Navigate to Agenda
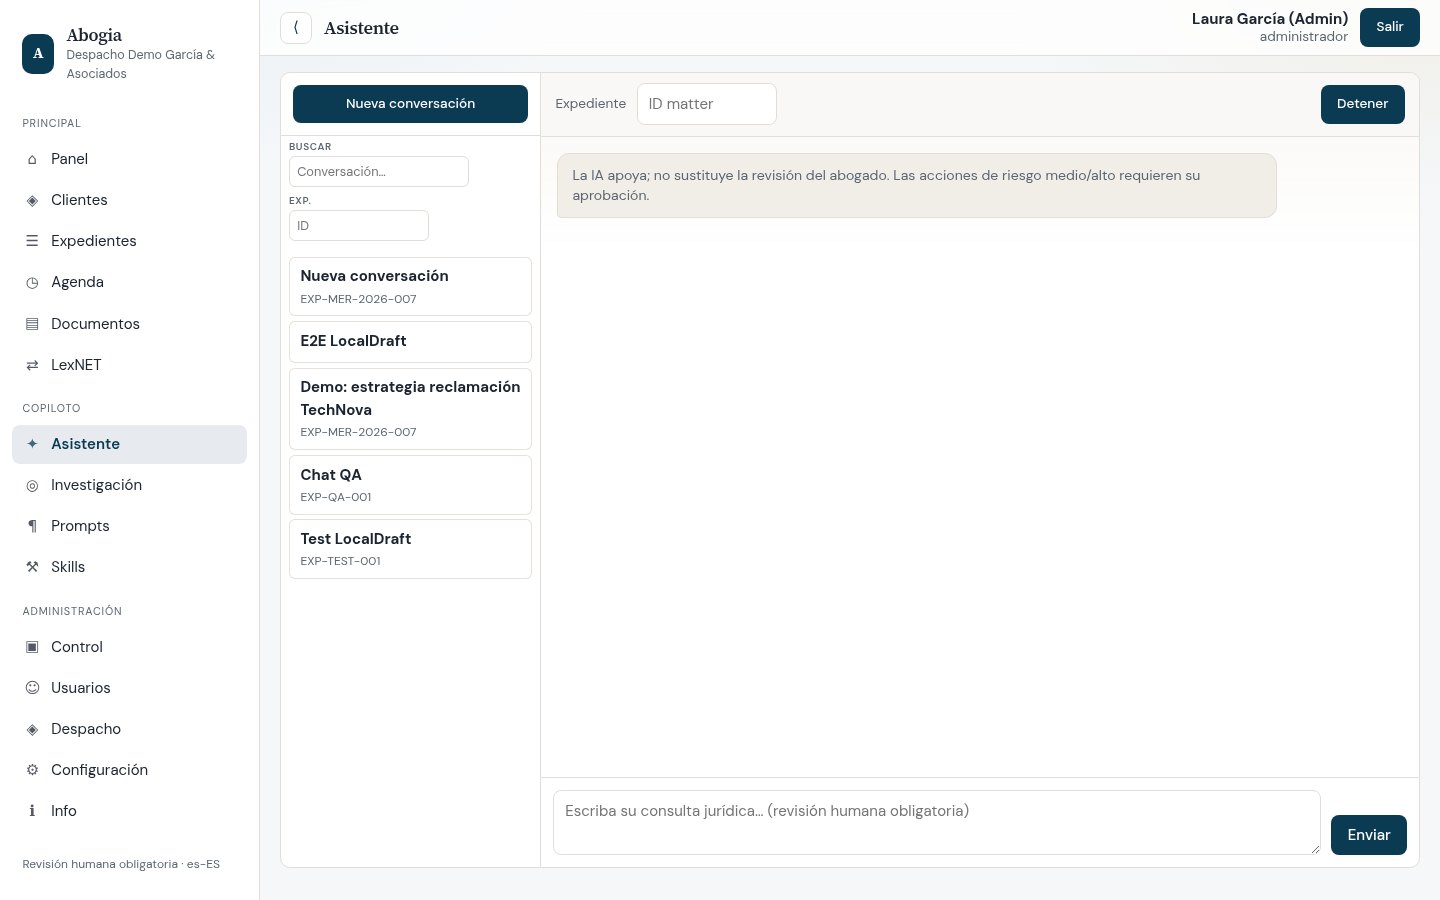This screenshot has width=1440, height=900. coord(129,282)
